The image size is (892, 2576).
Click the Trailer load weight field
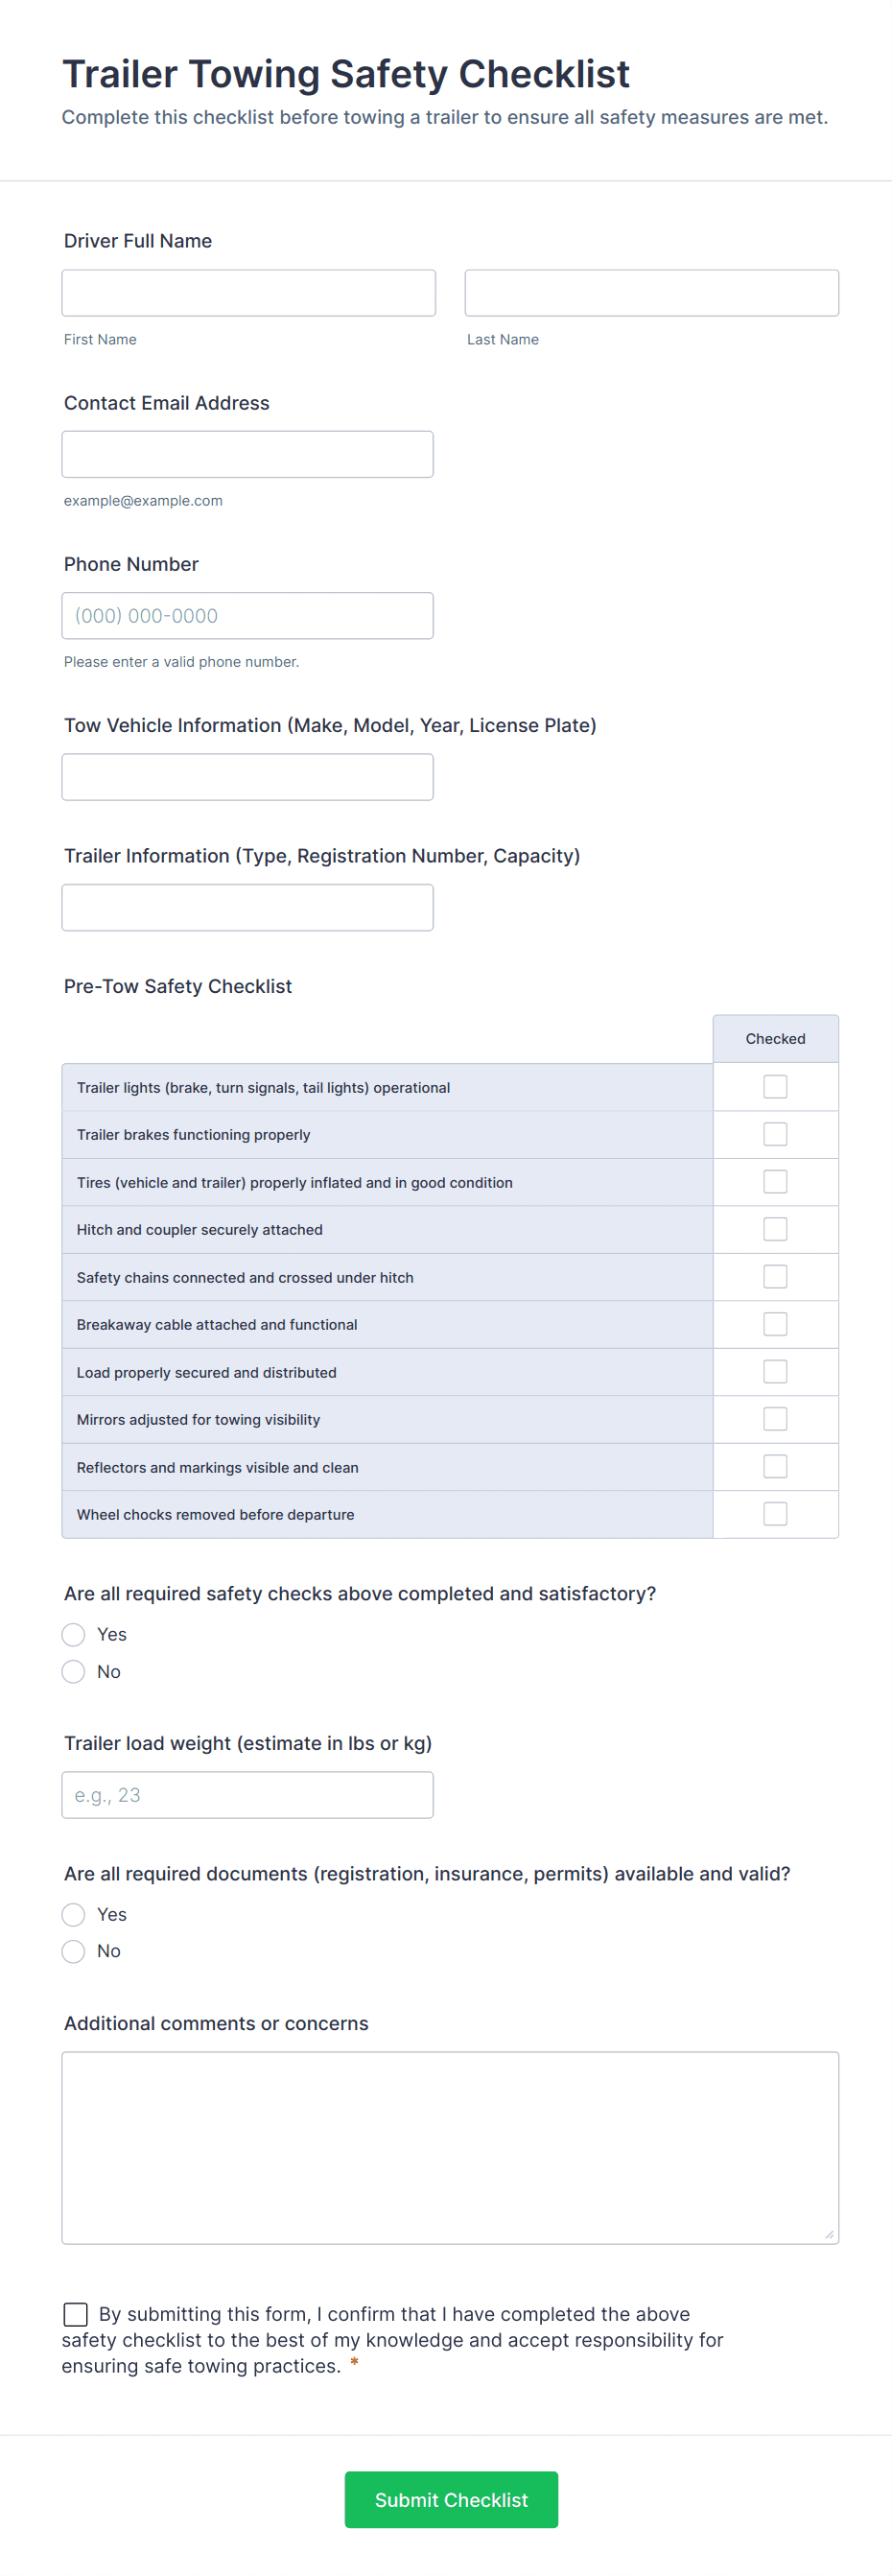tap(247, 1794)
